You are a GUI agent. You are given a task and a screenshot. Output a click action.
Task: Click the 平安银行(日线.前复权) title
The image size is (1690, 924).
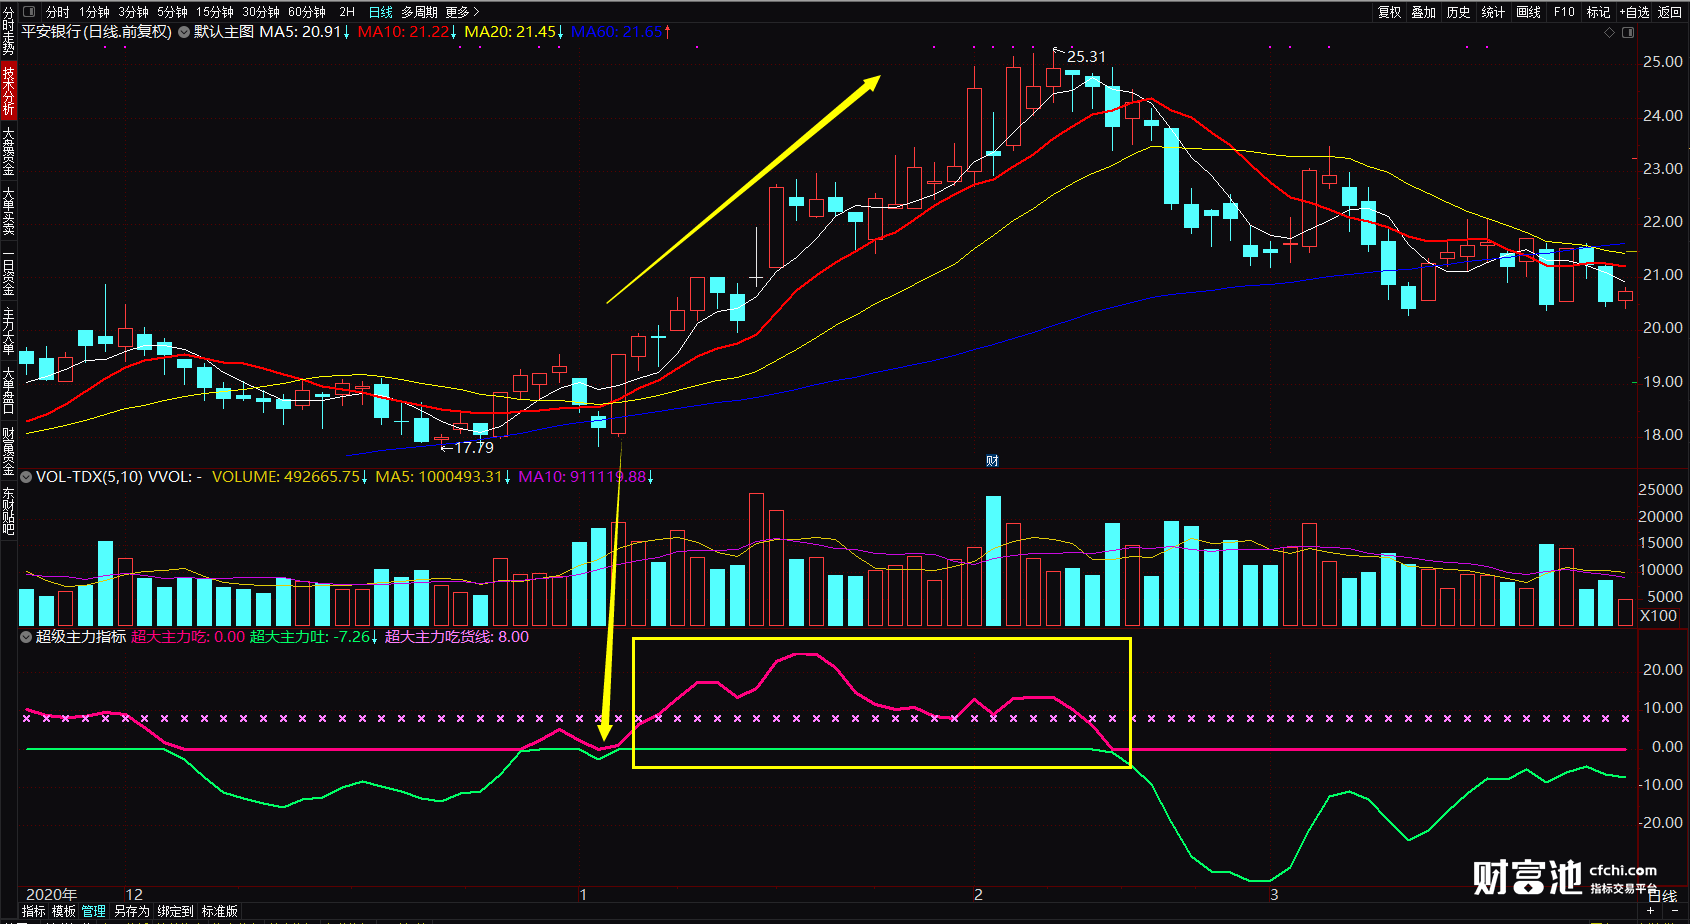coord(97,32)
